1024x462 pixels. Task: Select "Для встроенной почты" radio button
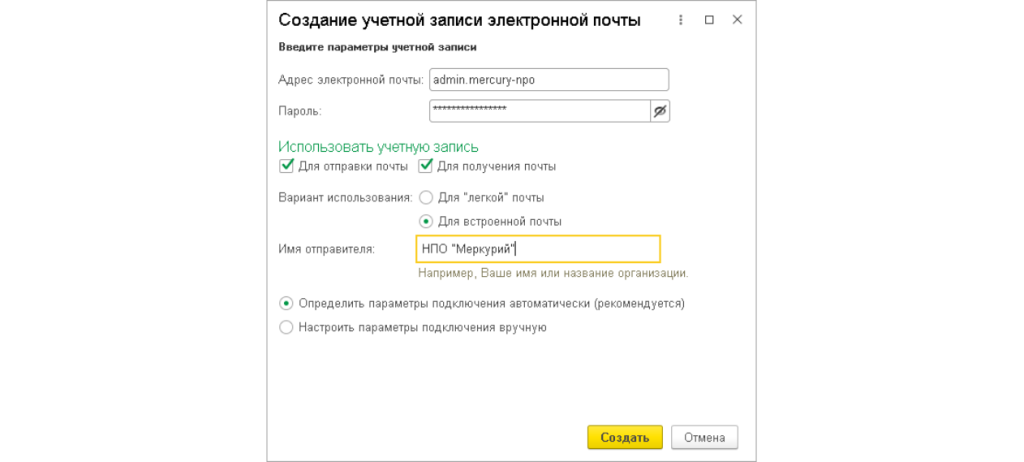[x=426, y=221]
